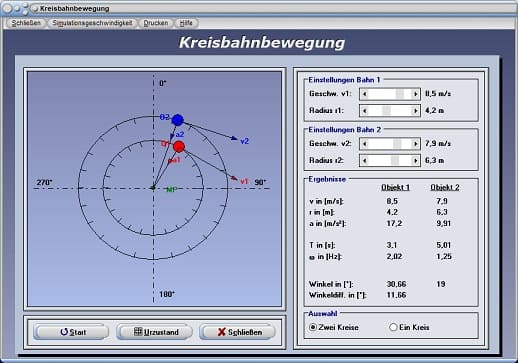Increase Radius r1 with right arrow
518x363 pixels.
[x=415, y=111]
